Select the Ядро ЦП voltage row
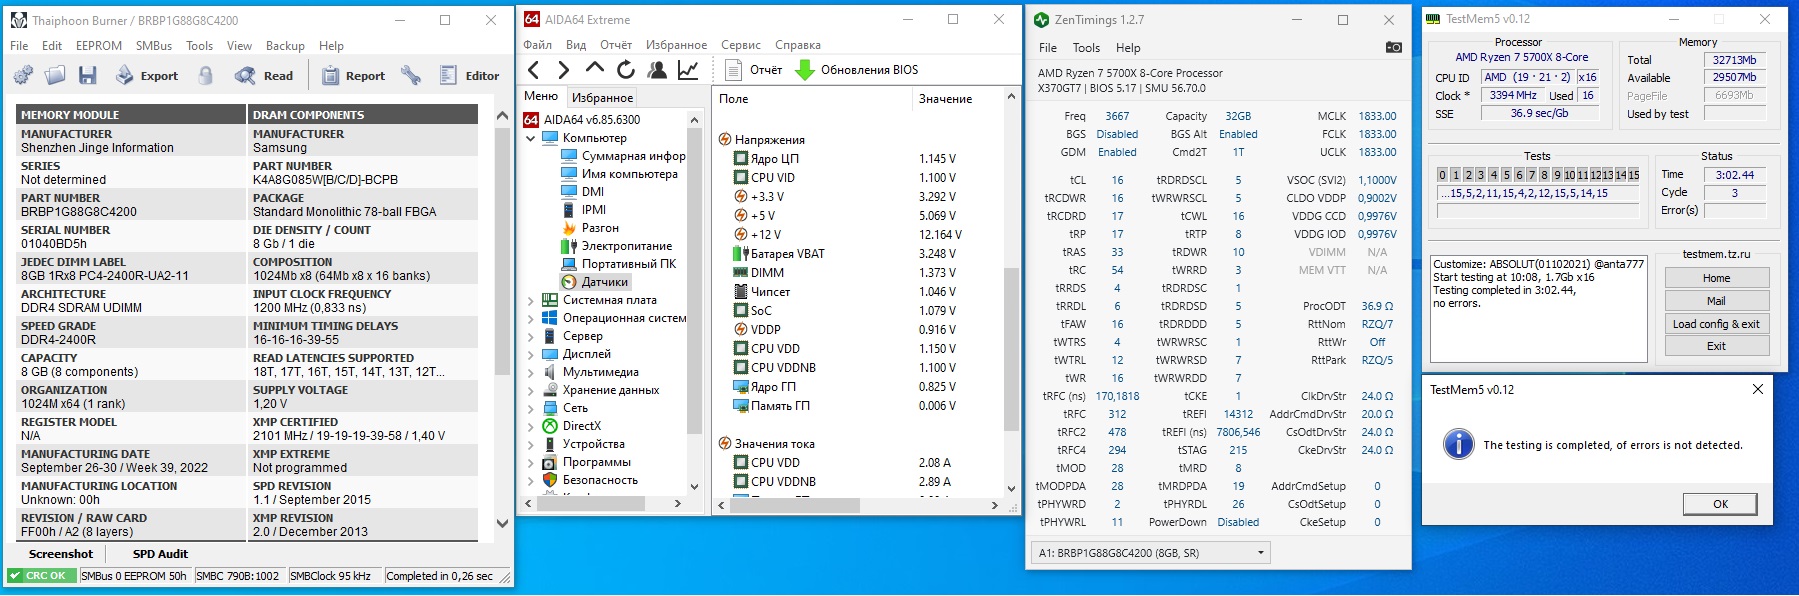This screenshot has width=1799, height=596. coord(859,159)
